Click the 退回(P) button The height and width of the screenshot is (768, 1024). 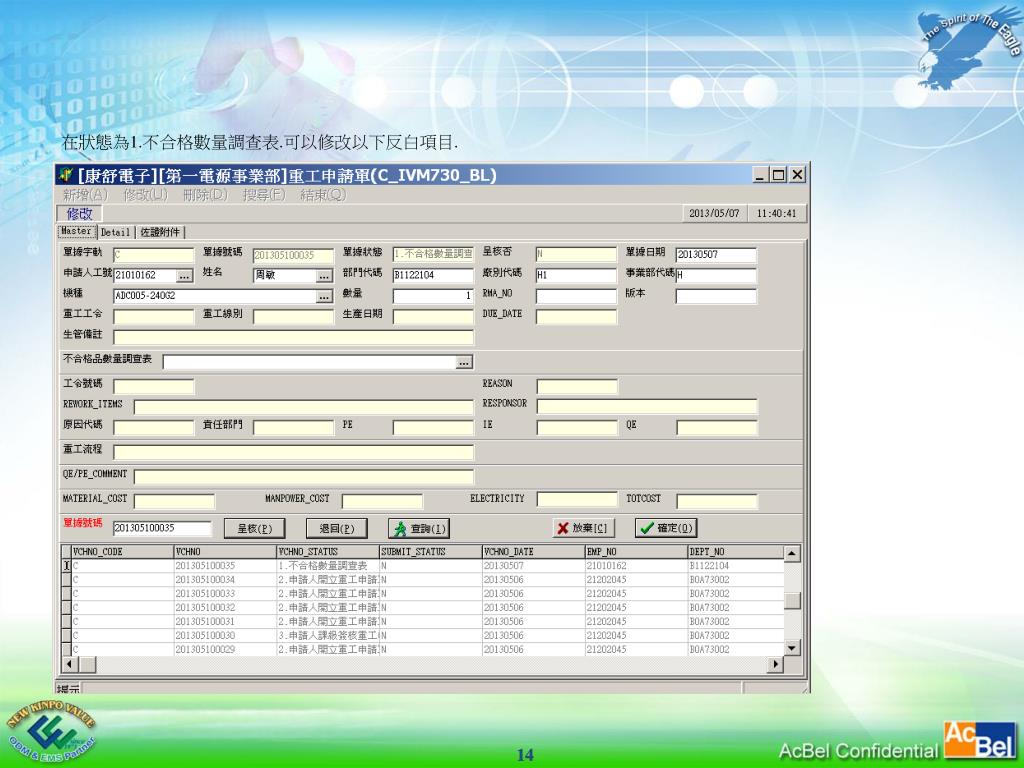click(x=337, y=528)
